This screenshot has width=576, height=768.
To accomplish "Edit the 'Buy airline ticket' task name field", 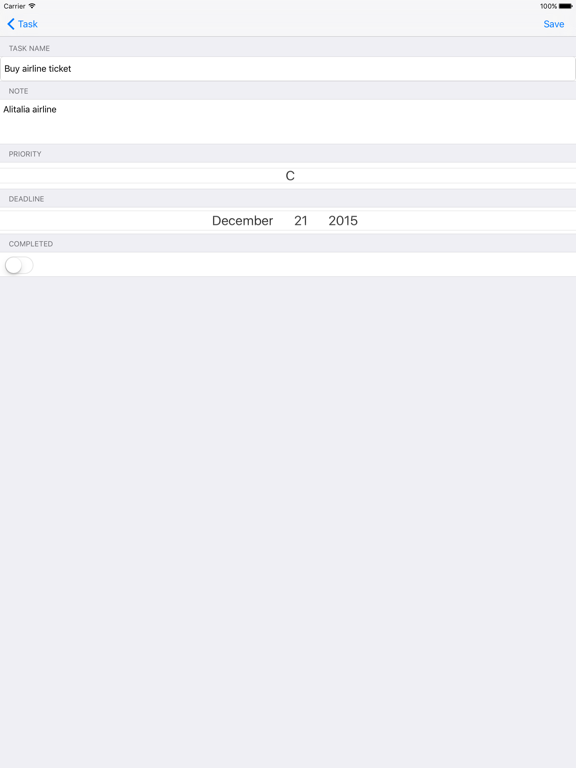I will pos(288,69).
